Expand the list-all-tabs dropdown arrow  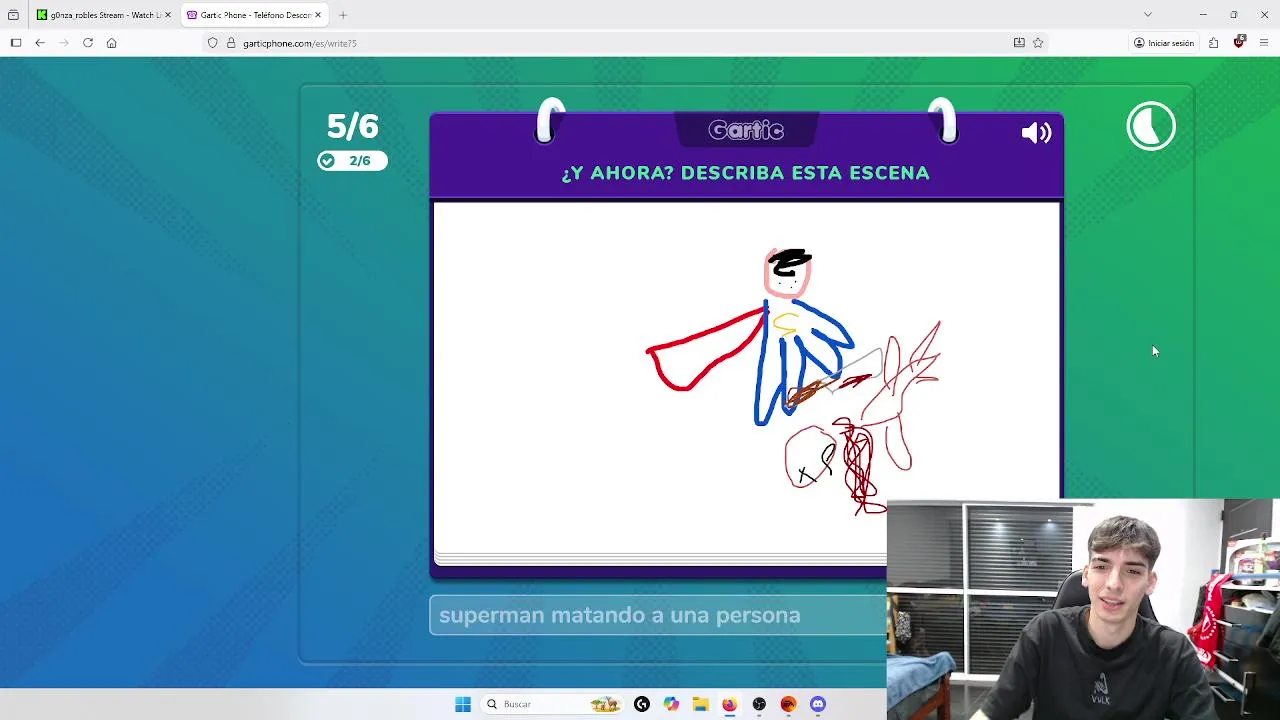pyautogui.click(x=1148, y=15)
